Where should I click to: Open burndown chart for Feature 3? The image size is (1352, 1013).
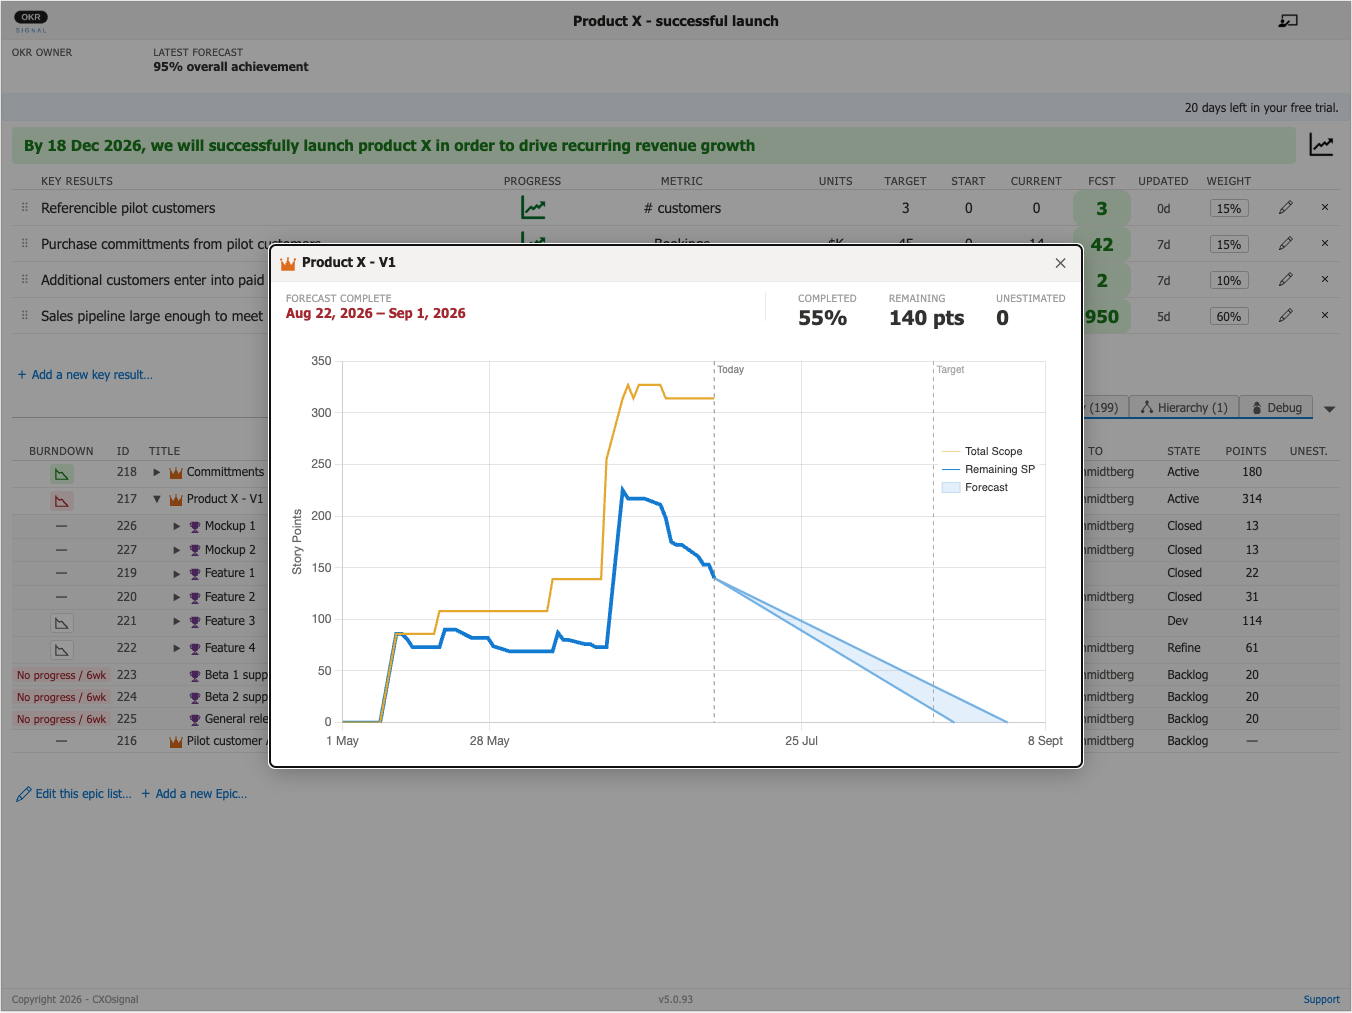click(x=62, y=623)
